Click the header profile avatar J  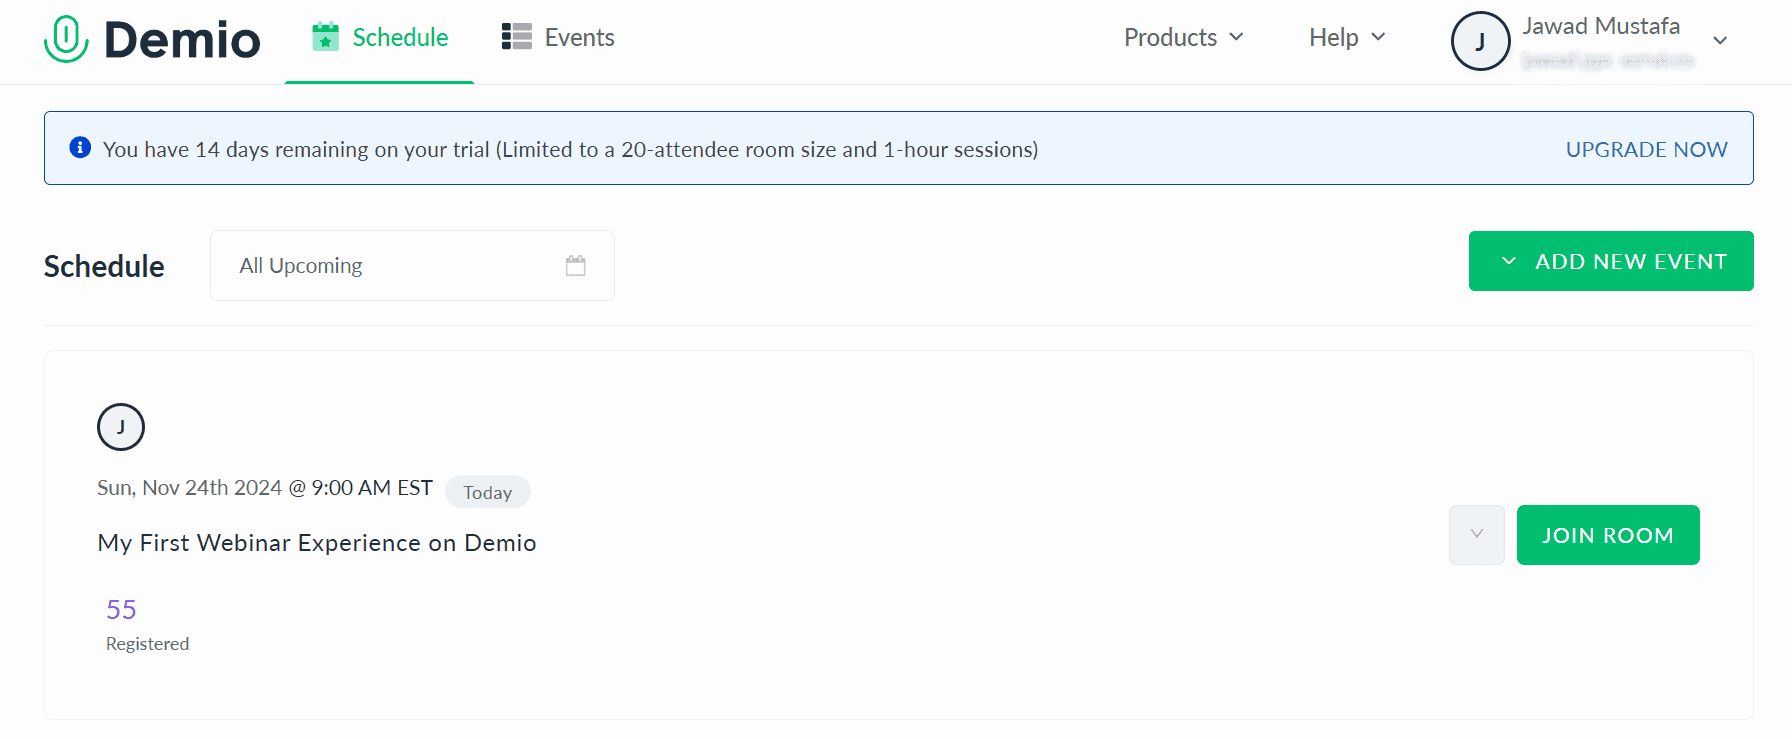click(x=1480, y=41)
